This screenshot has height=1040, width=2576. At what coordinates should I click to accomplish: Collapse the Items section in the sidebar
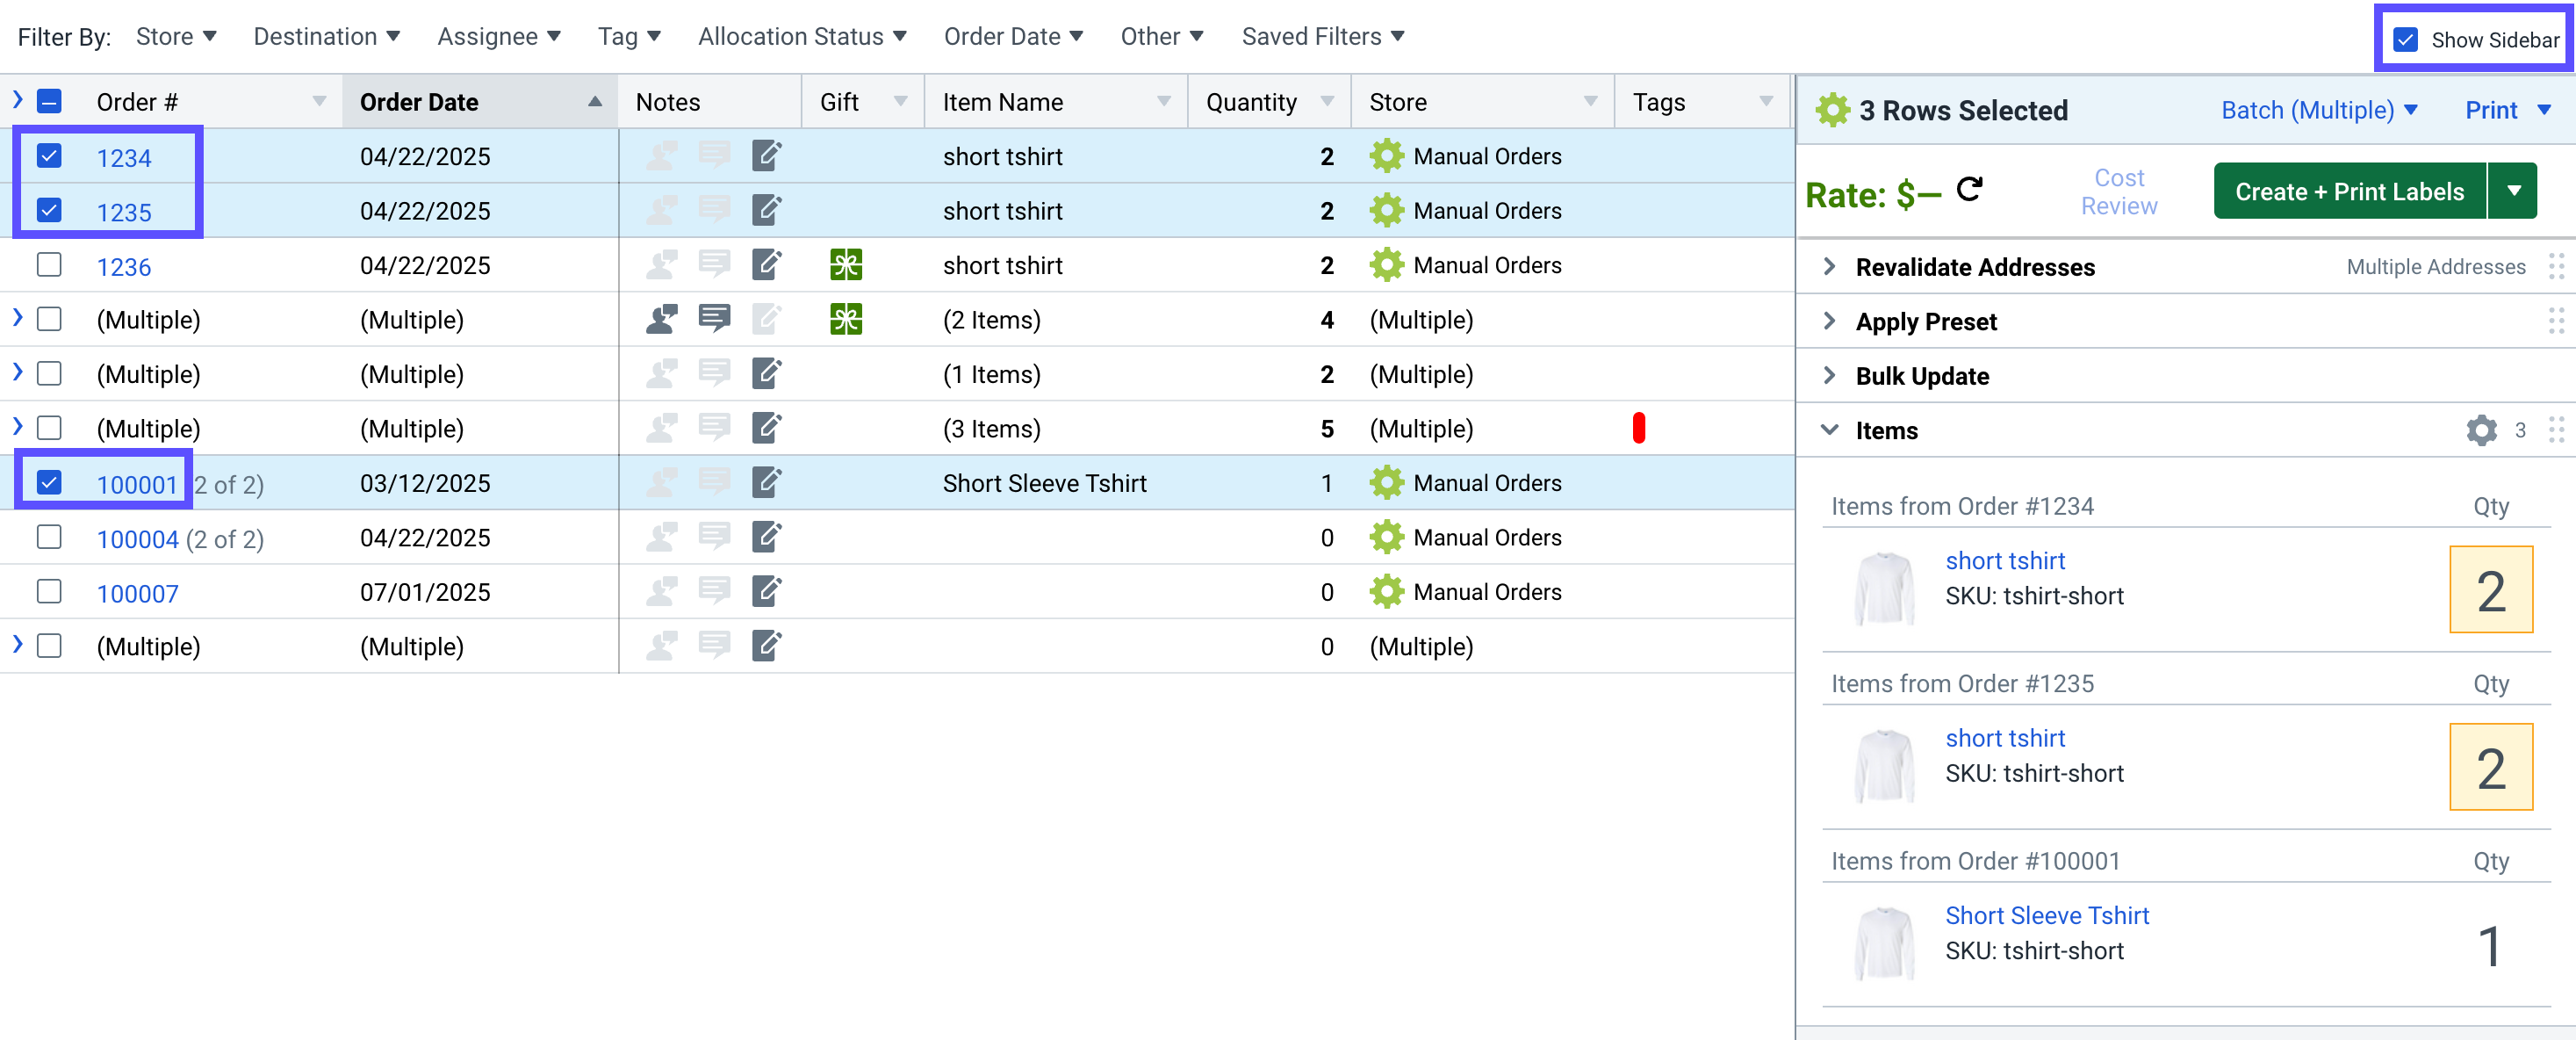tap(1829, 430)
